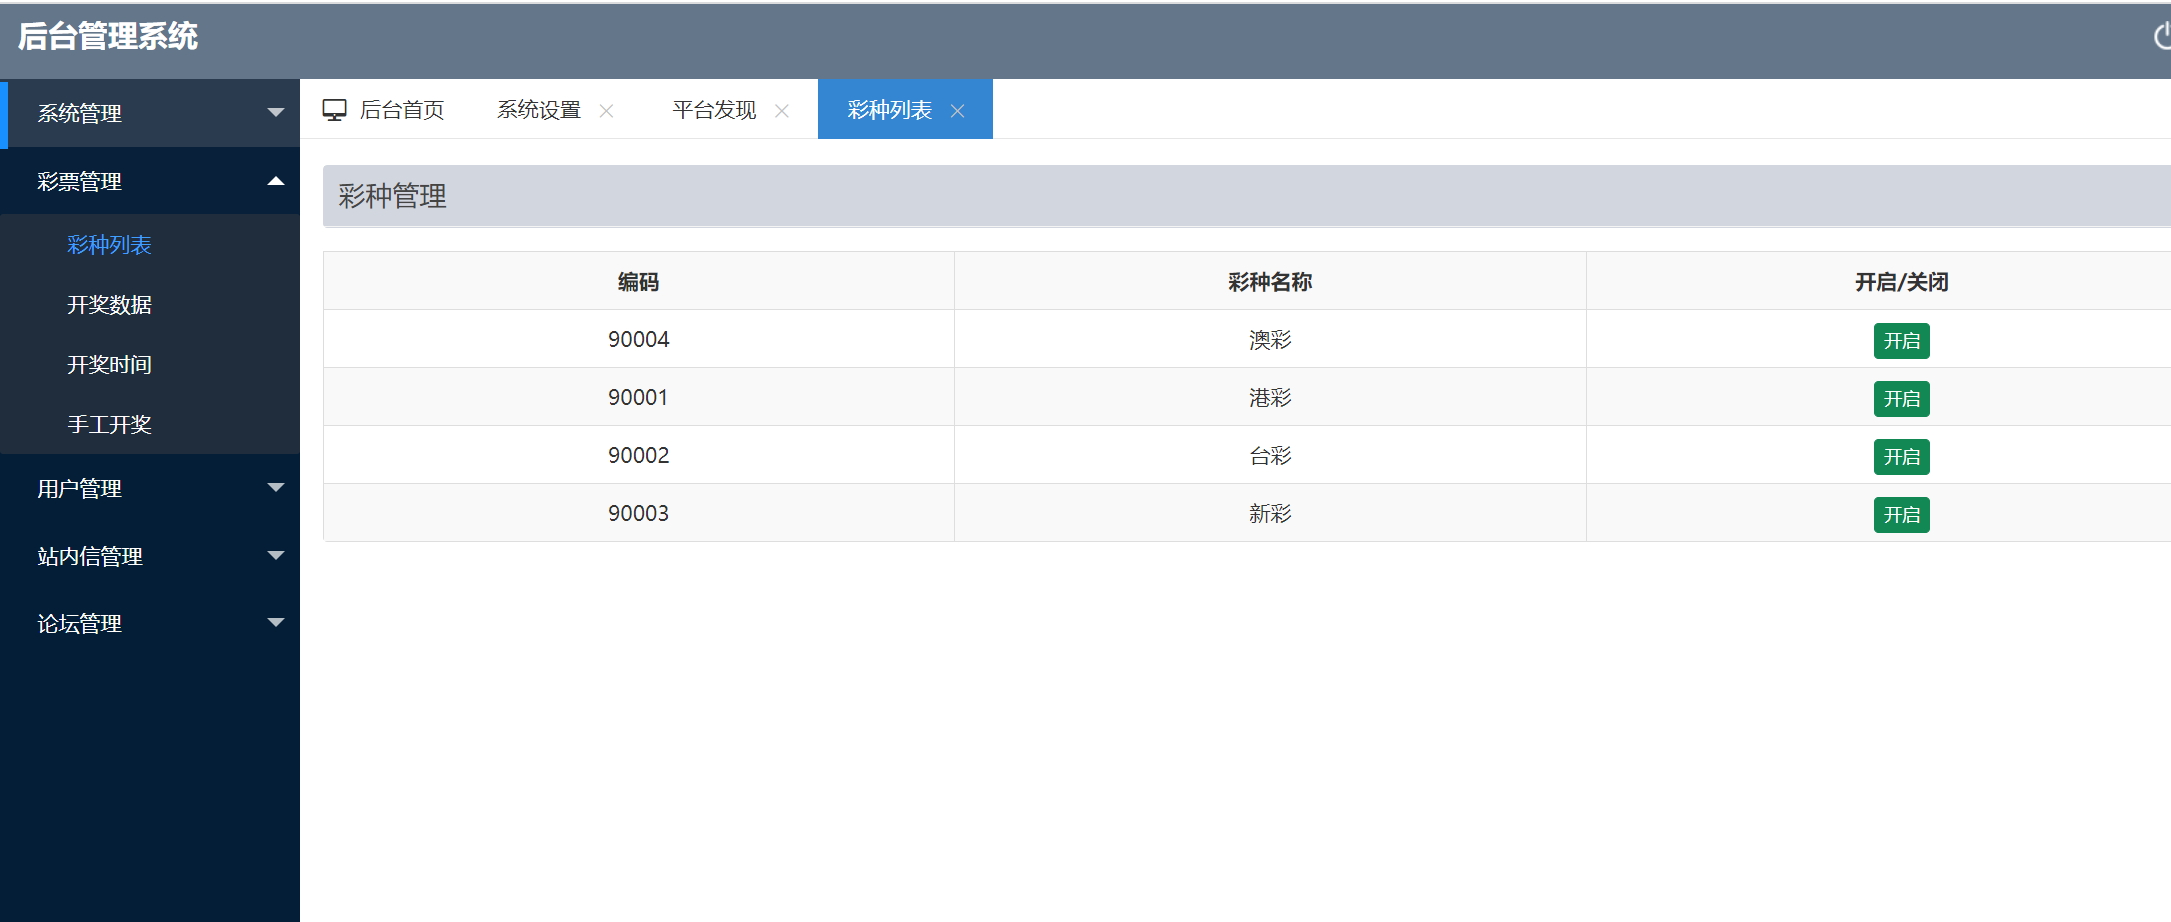Expand the 站内信管理 menu arrow

276,556
